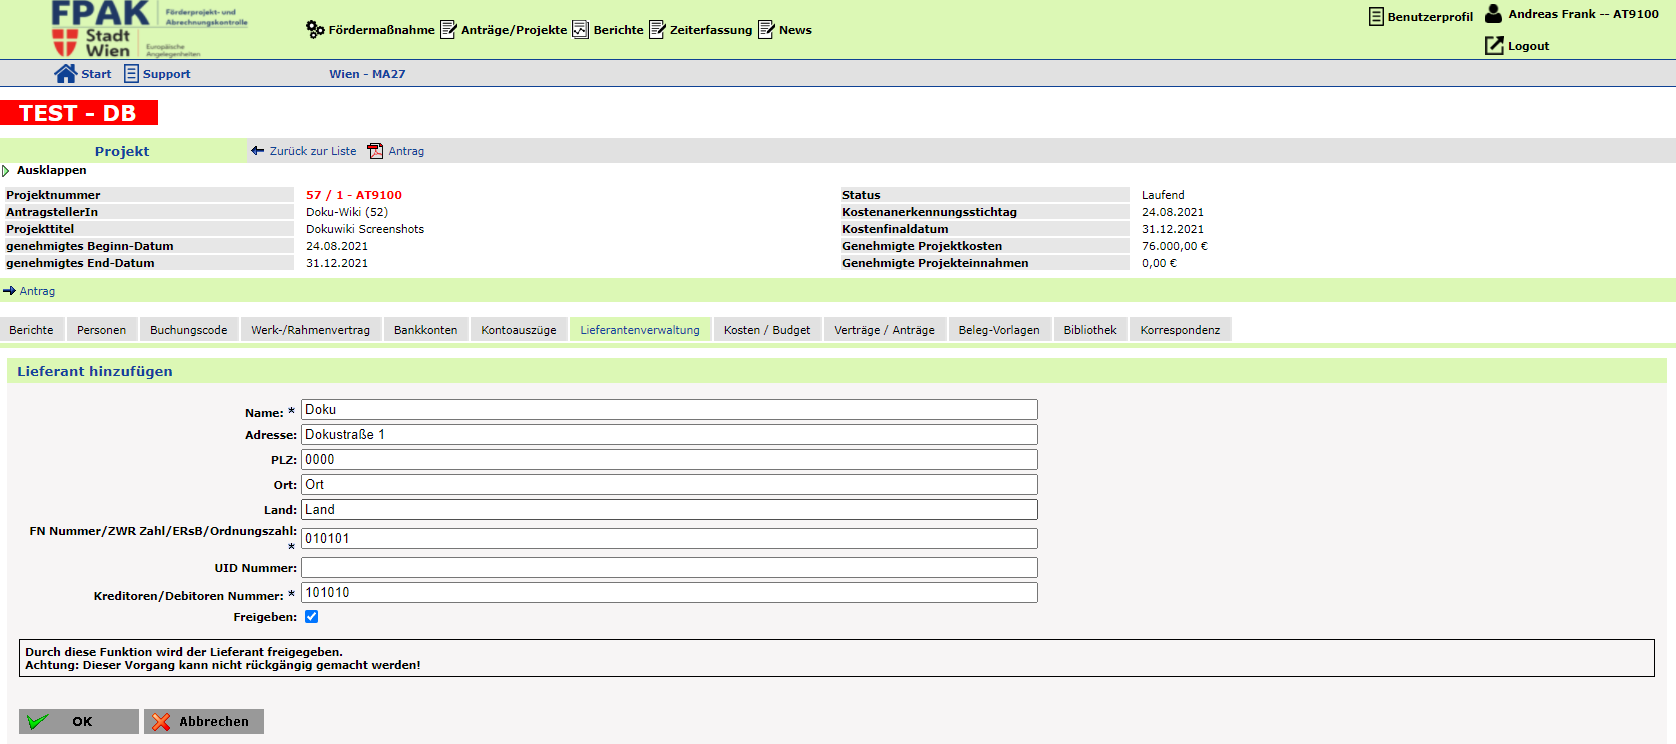
Task: Confirm the supplier with OK button
Action: point(79,722)
